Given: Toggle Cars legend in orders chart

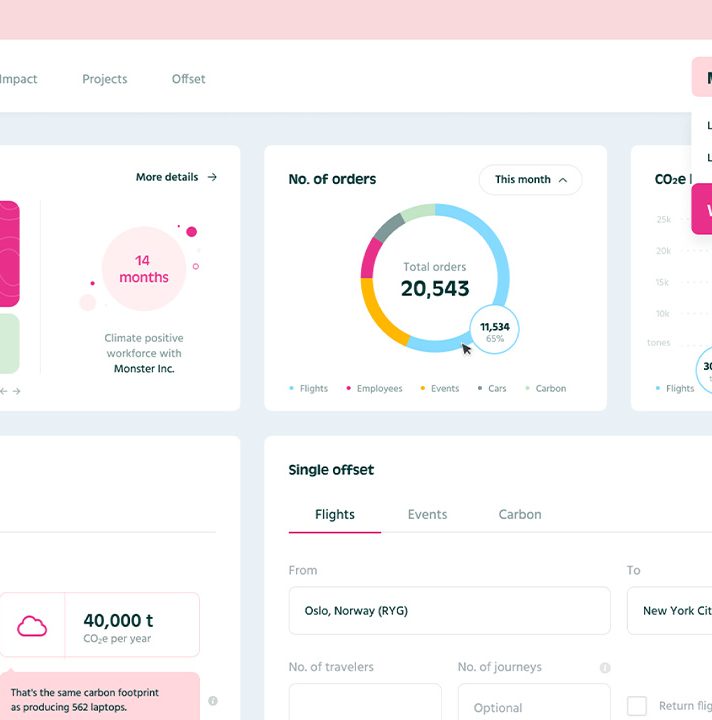Looking at the screenshot, I should [492, 388].
